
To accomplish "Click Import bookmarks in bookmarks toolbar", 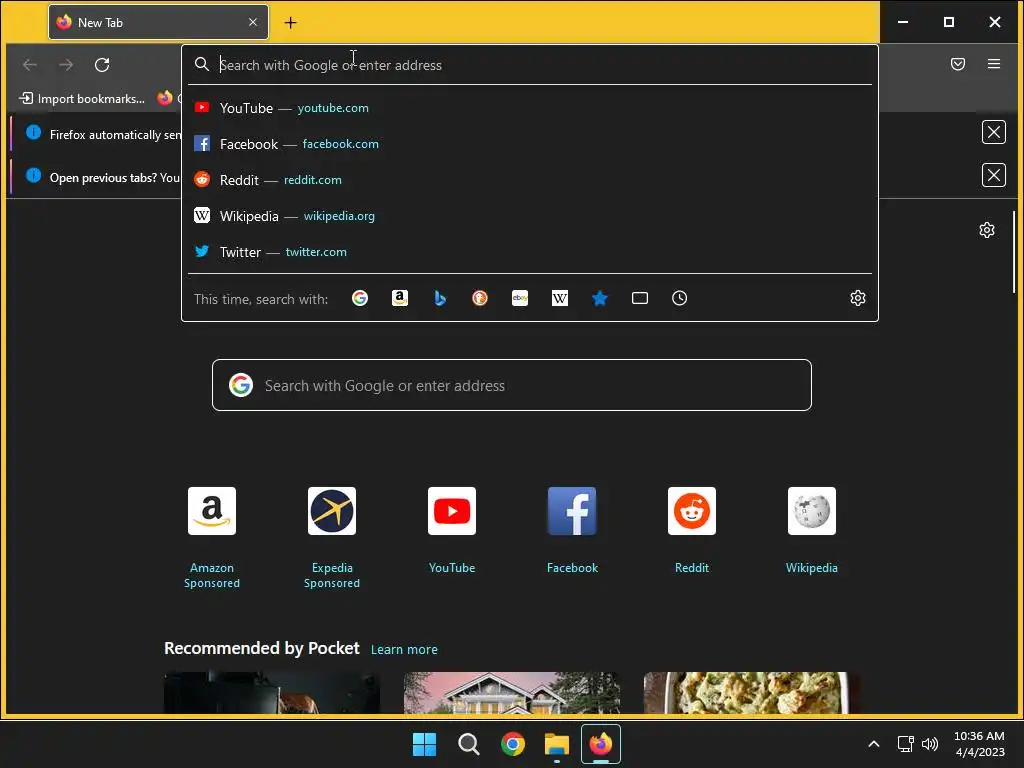I will [x=82, y=99].
